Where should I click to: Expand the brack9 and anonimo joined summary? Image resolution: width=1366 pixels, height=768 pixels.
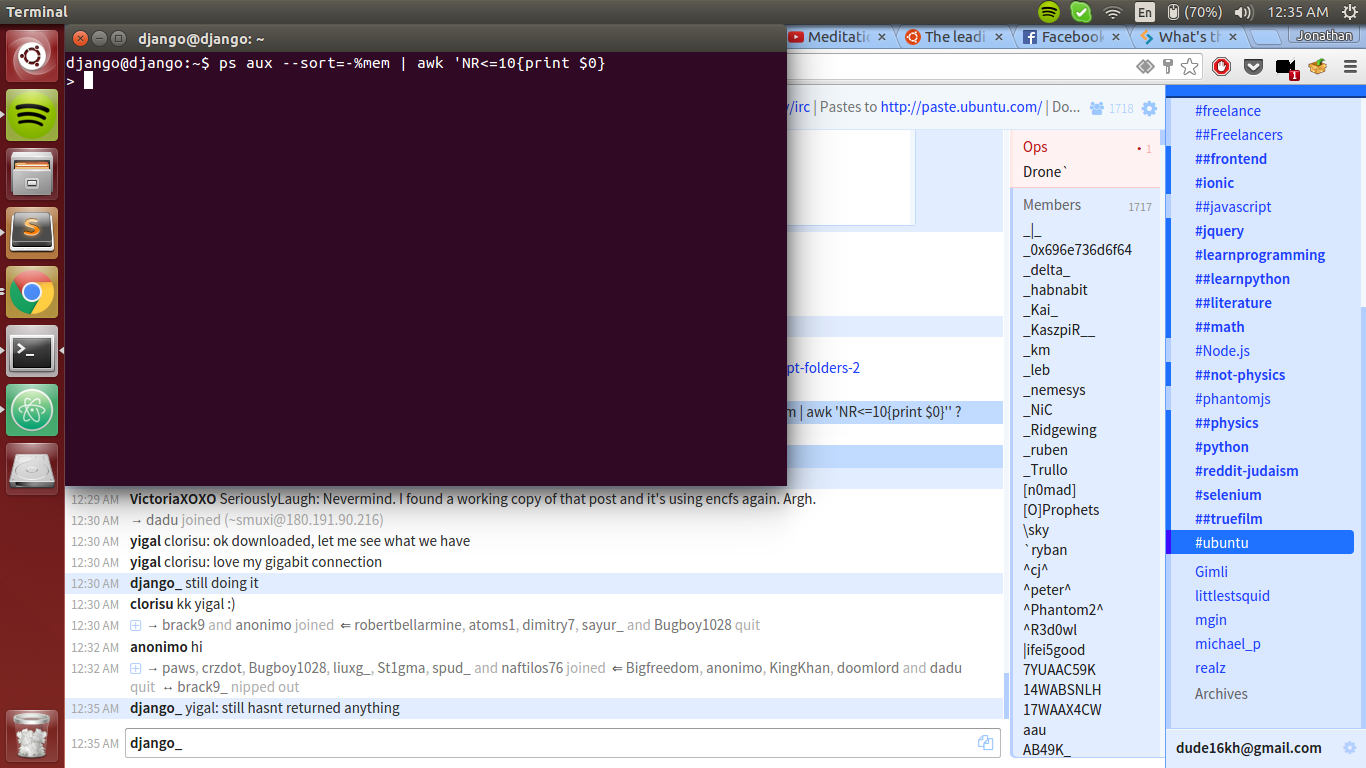tap(136, 625)
